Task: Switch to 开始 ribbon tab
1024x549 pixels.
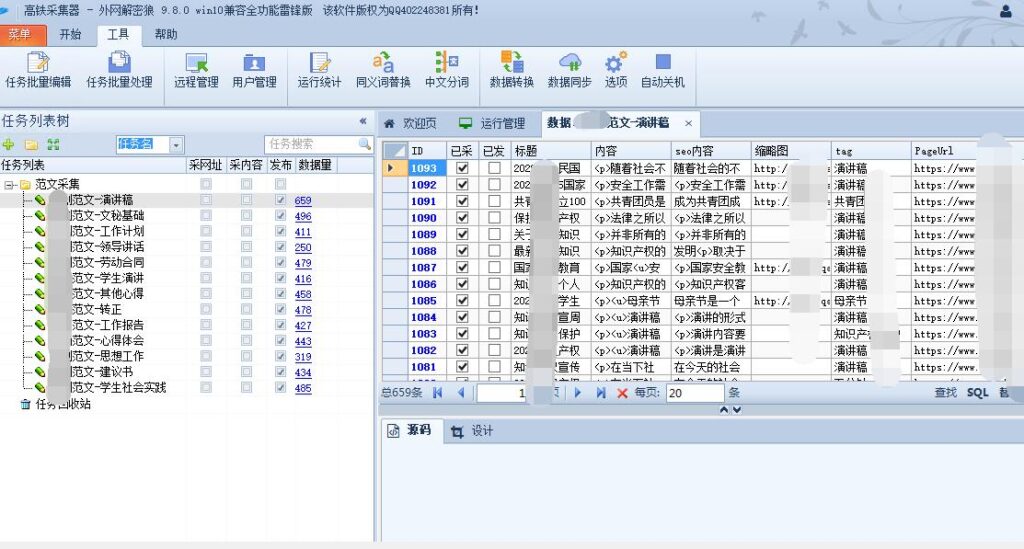Action: [x=71, y=35]
